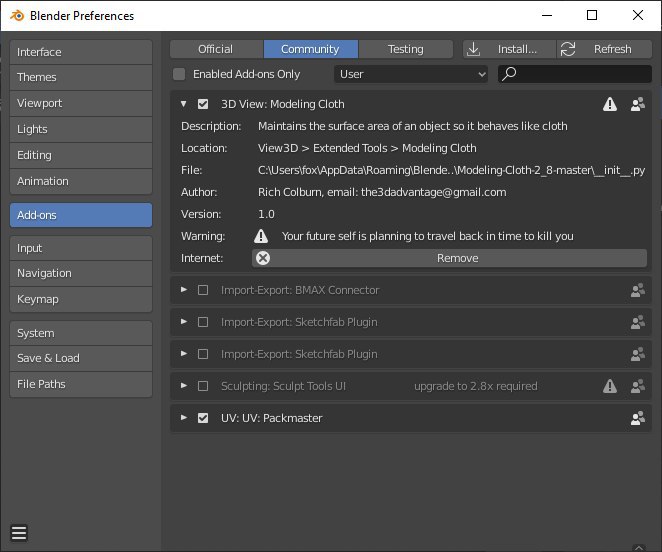Click the magnifier icon in search field

[509, 74]
